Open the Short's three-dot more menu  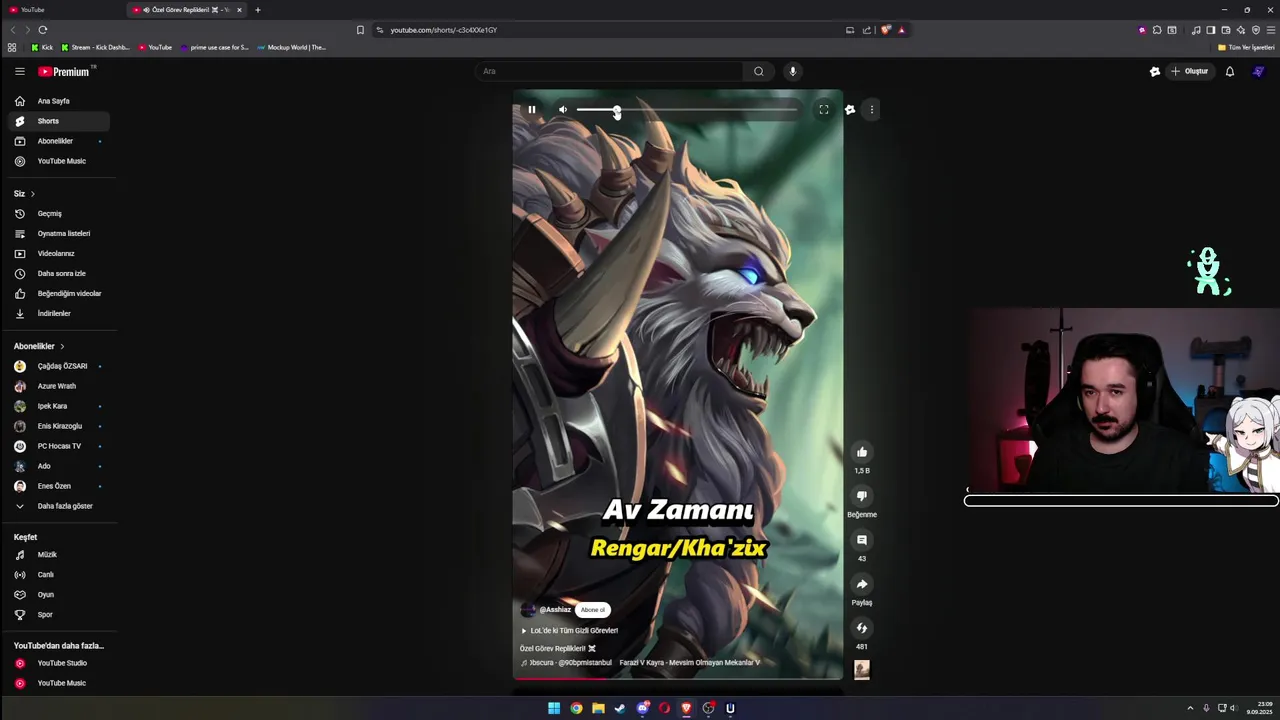(x=872, y=110)
